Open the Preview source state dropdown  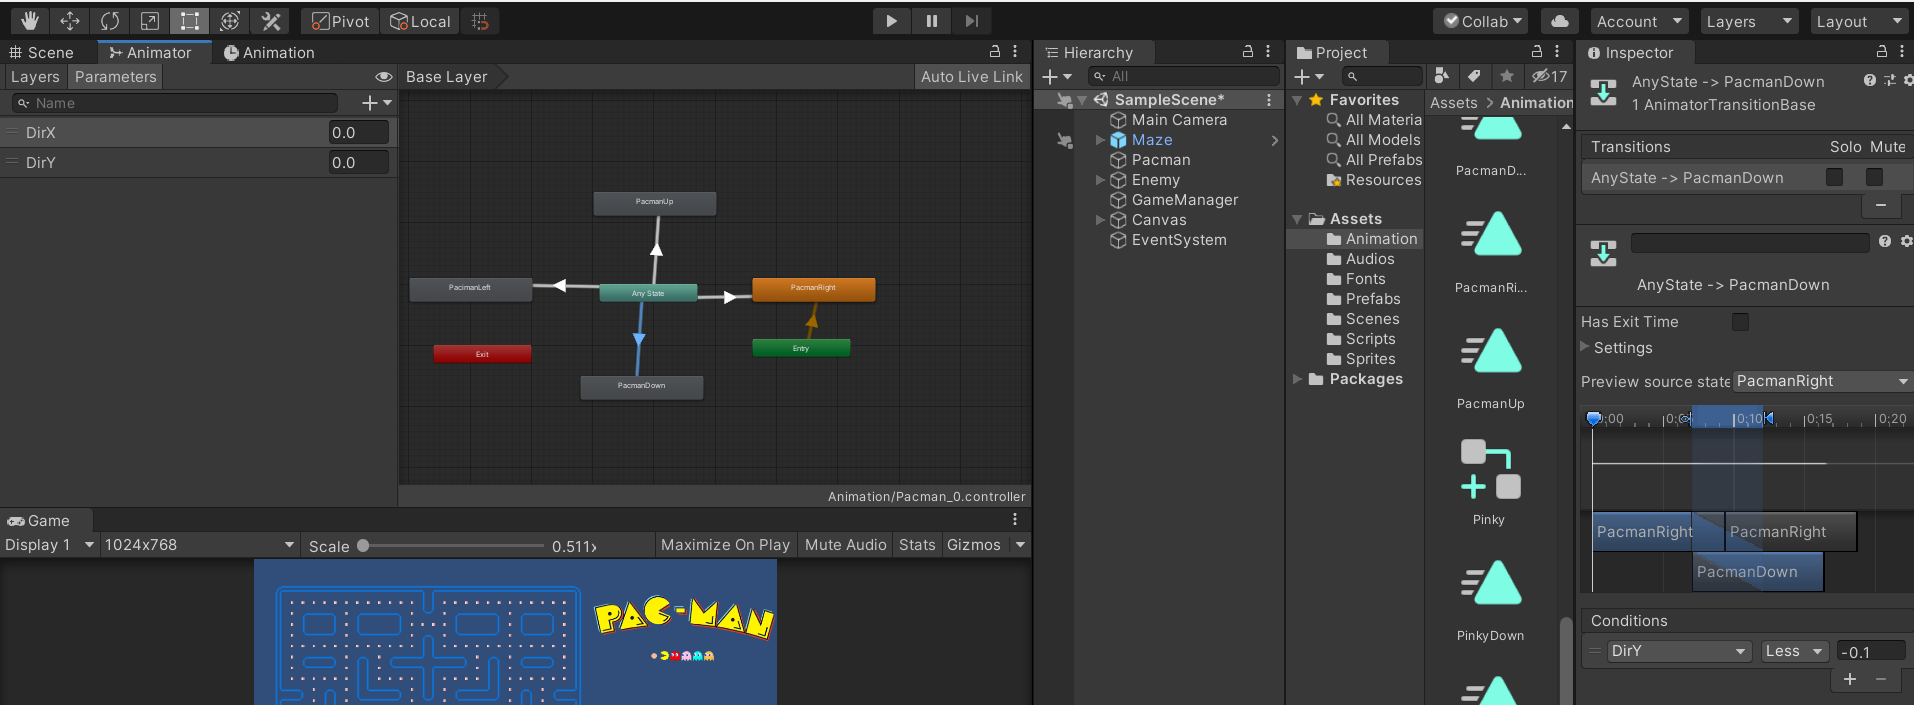pyautogui.click(x=1821, y=381)
